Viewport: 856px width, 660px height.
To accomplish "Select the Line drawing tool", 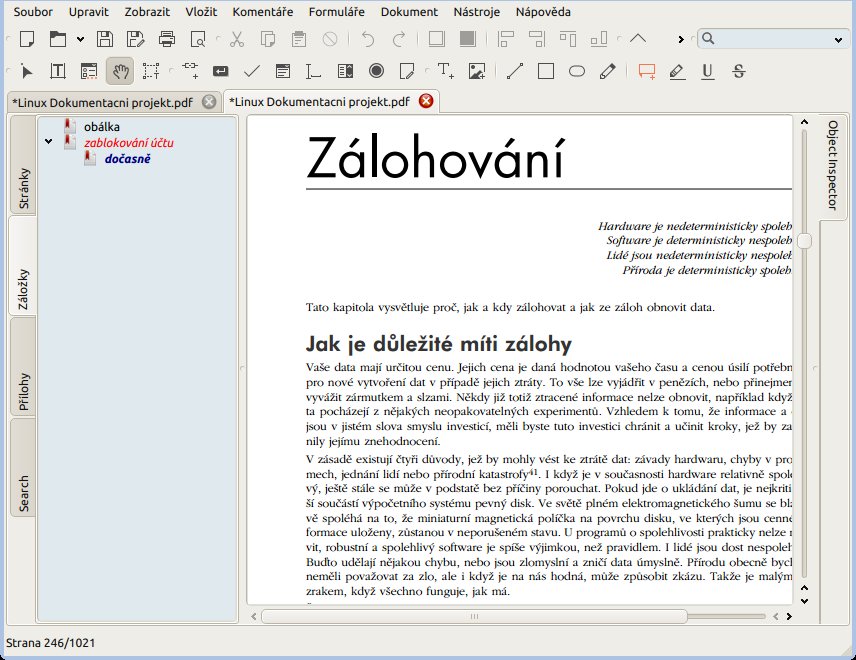I will click(x=515, y=71).
